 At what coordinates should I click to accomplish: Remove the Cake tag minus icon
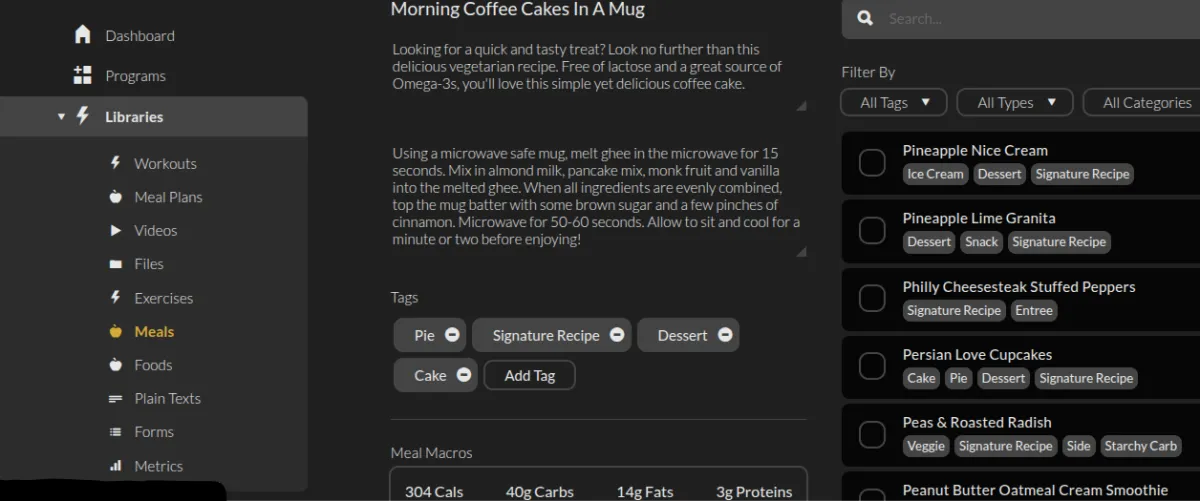tap(463, 375)
